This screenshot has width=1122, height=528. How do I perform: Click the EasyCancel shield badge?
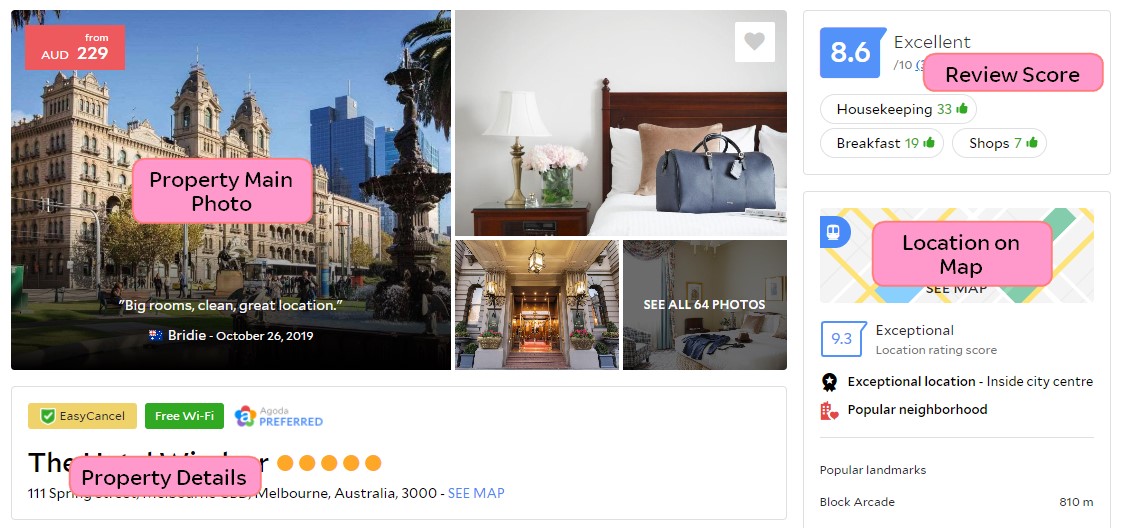click(x=82, y=416)
